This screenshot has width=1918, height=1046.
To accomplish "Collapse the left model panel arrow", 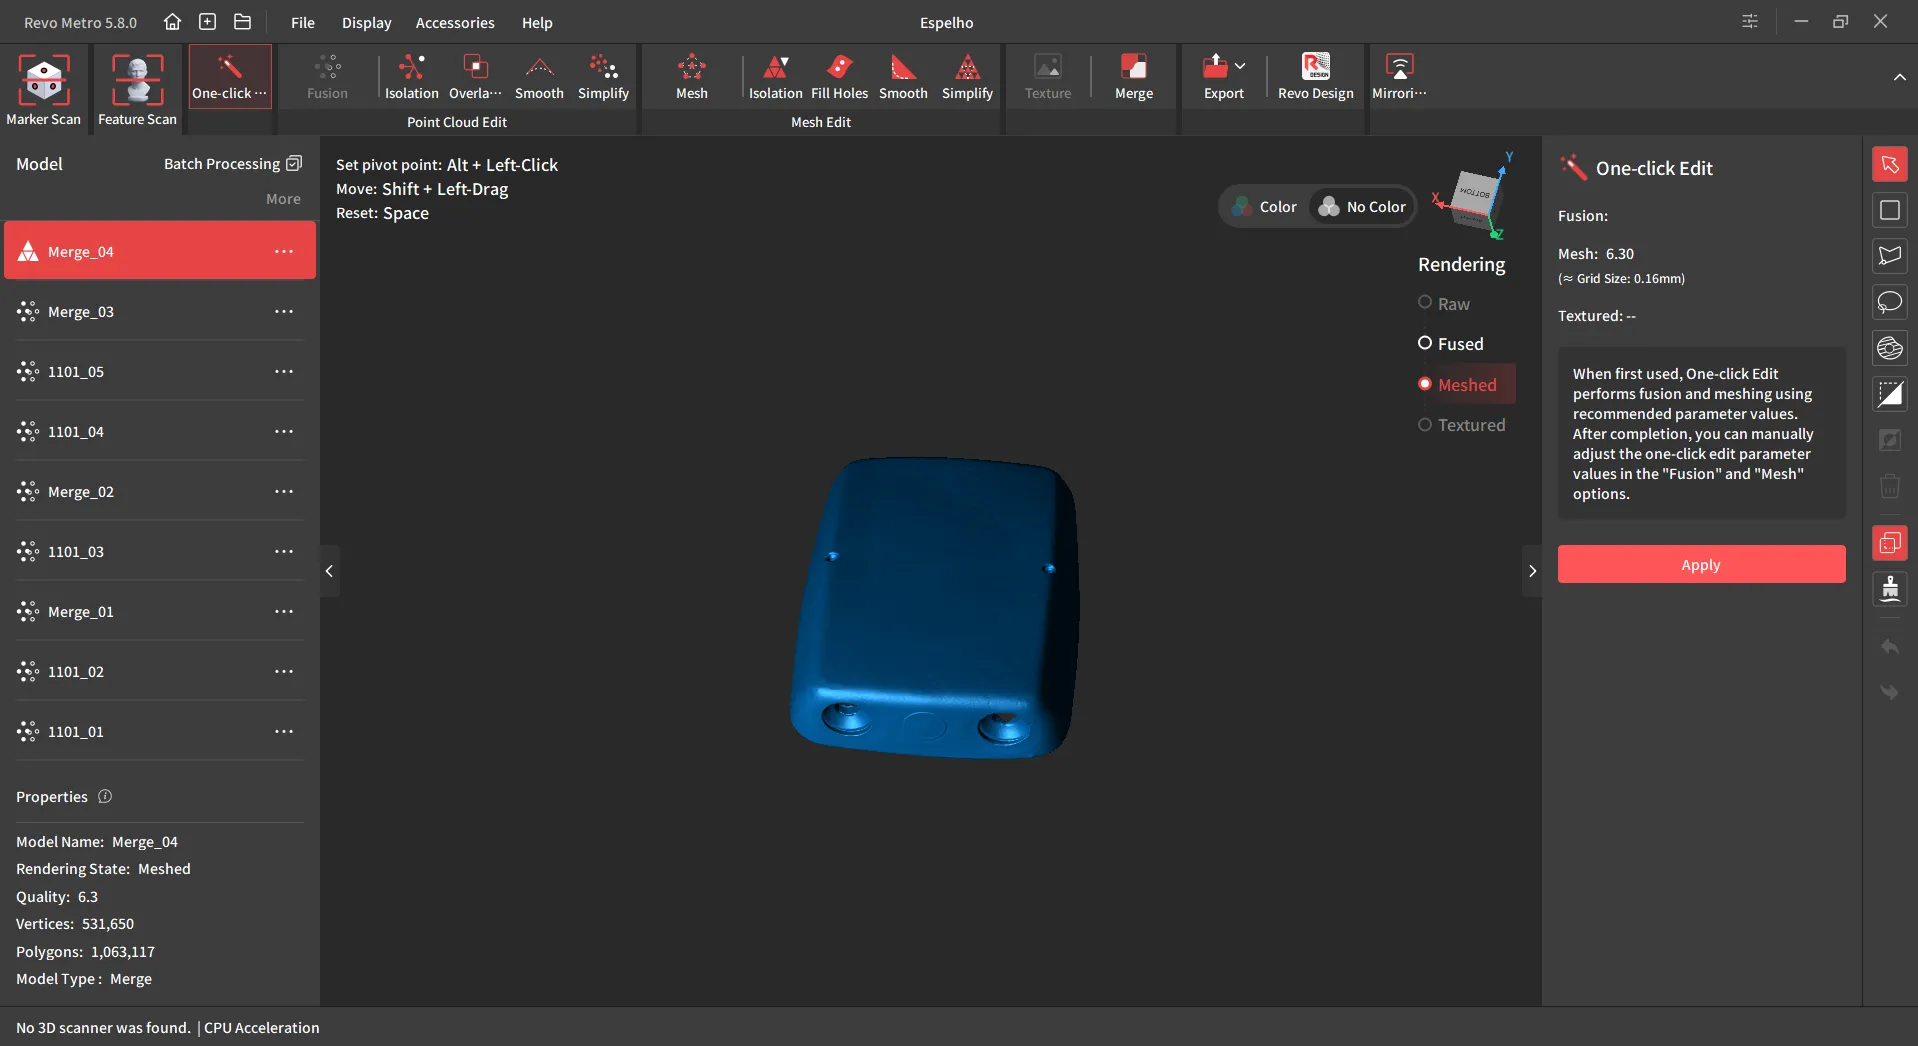I will point(329,571).
